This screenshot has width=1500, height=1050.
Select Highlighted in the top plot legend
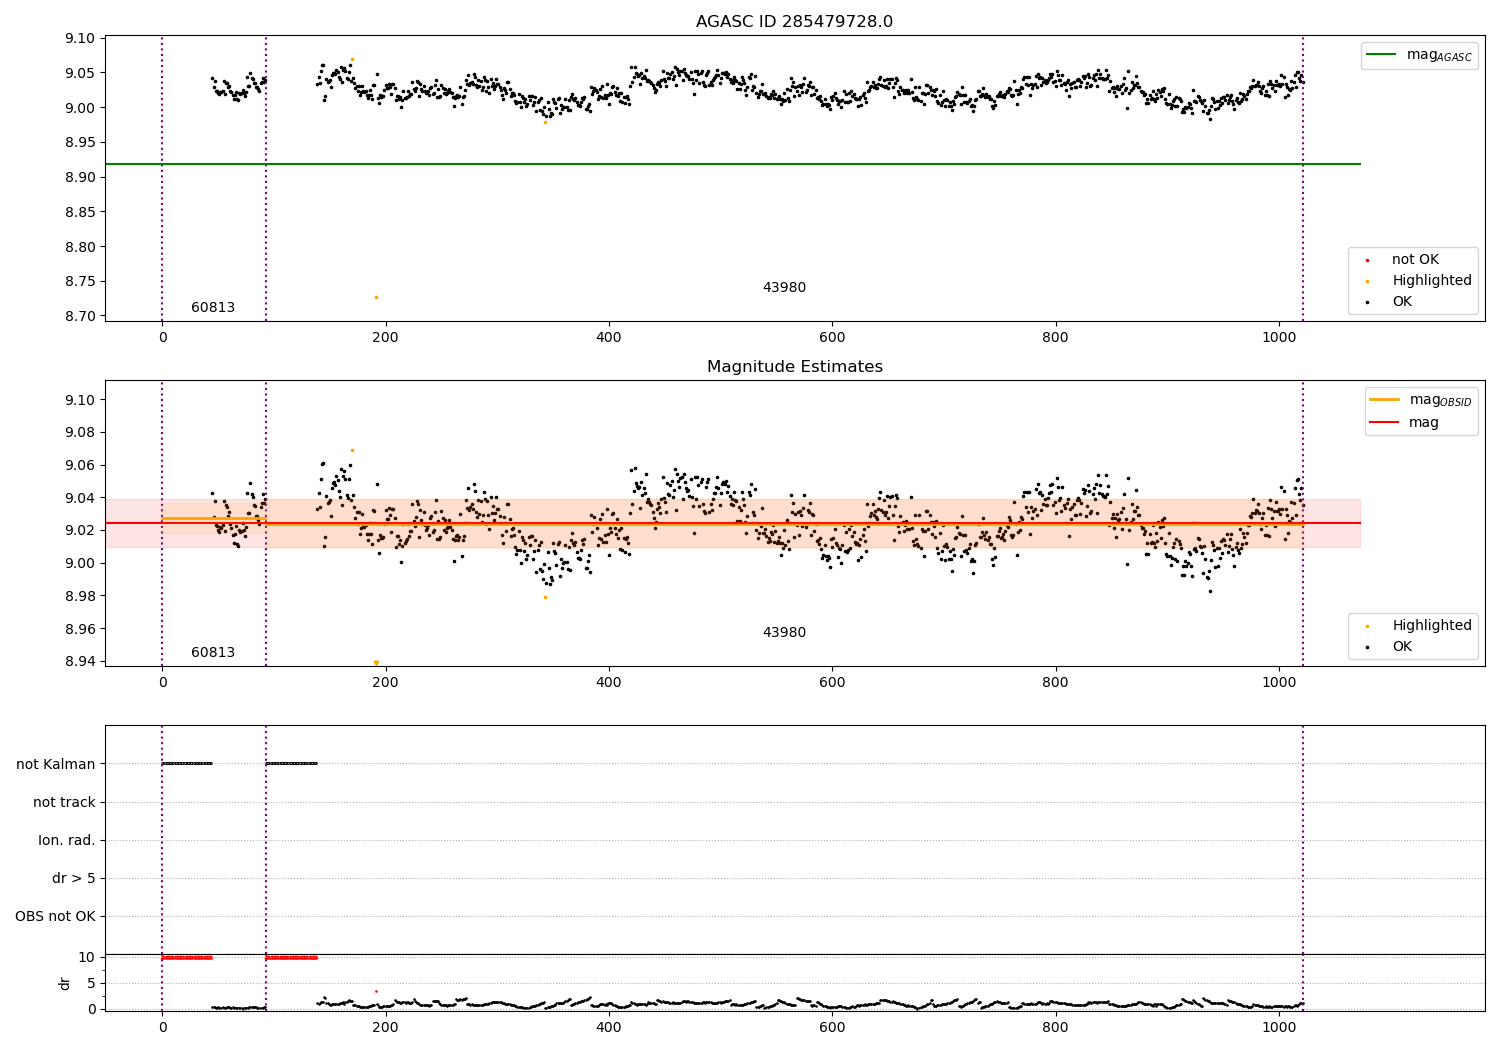pyautogui.click(x=1419, y=281)
